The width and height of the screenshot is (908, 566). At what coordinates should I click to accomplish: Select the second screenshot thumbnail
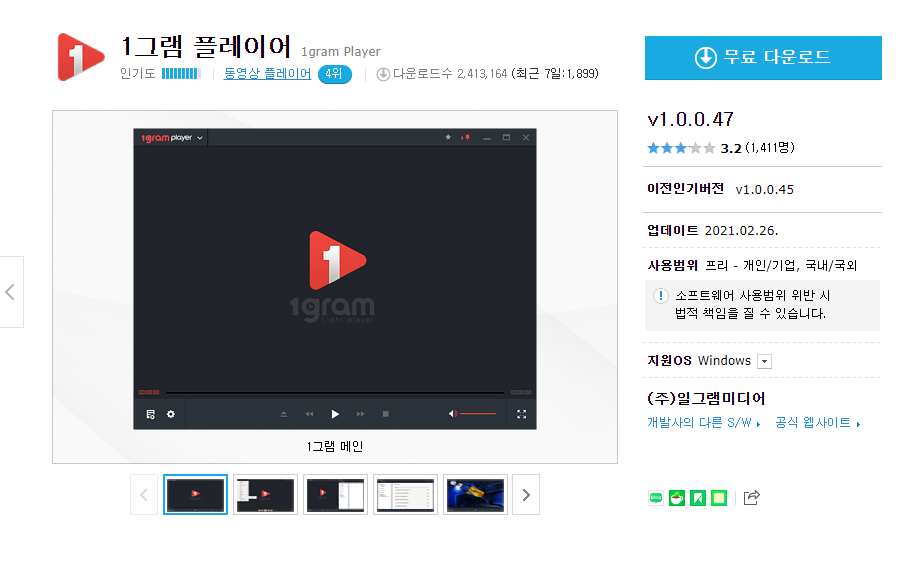[x=265, y=495]
